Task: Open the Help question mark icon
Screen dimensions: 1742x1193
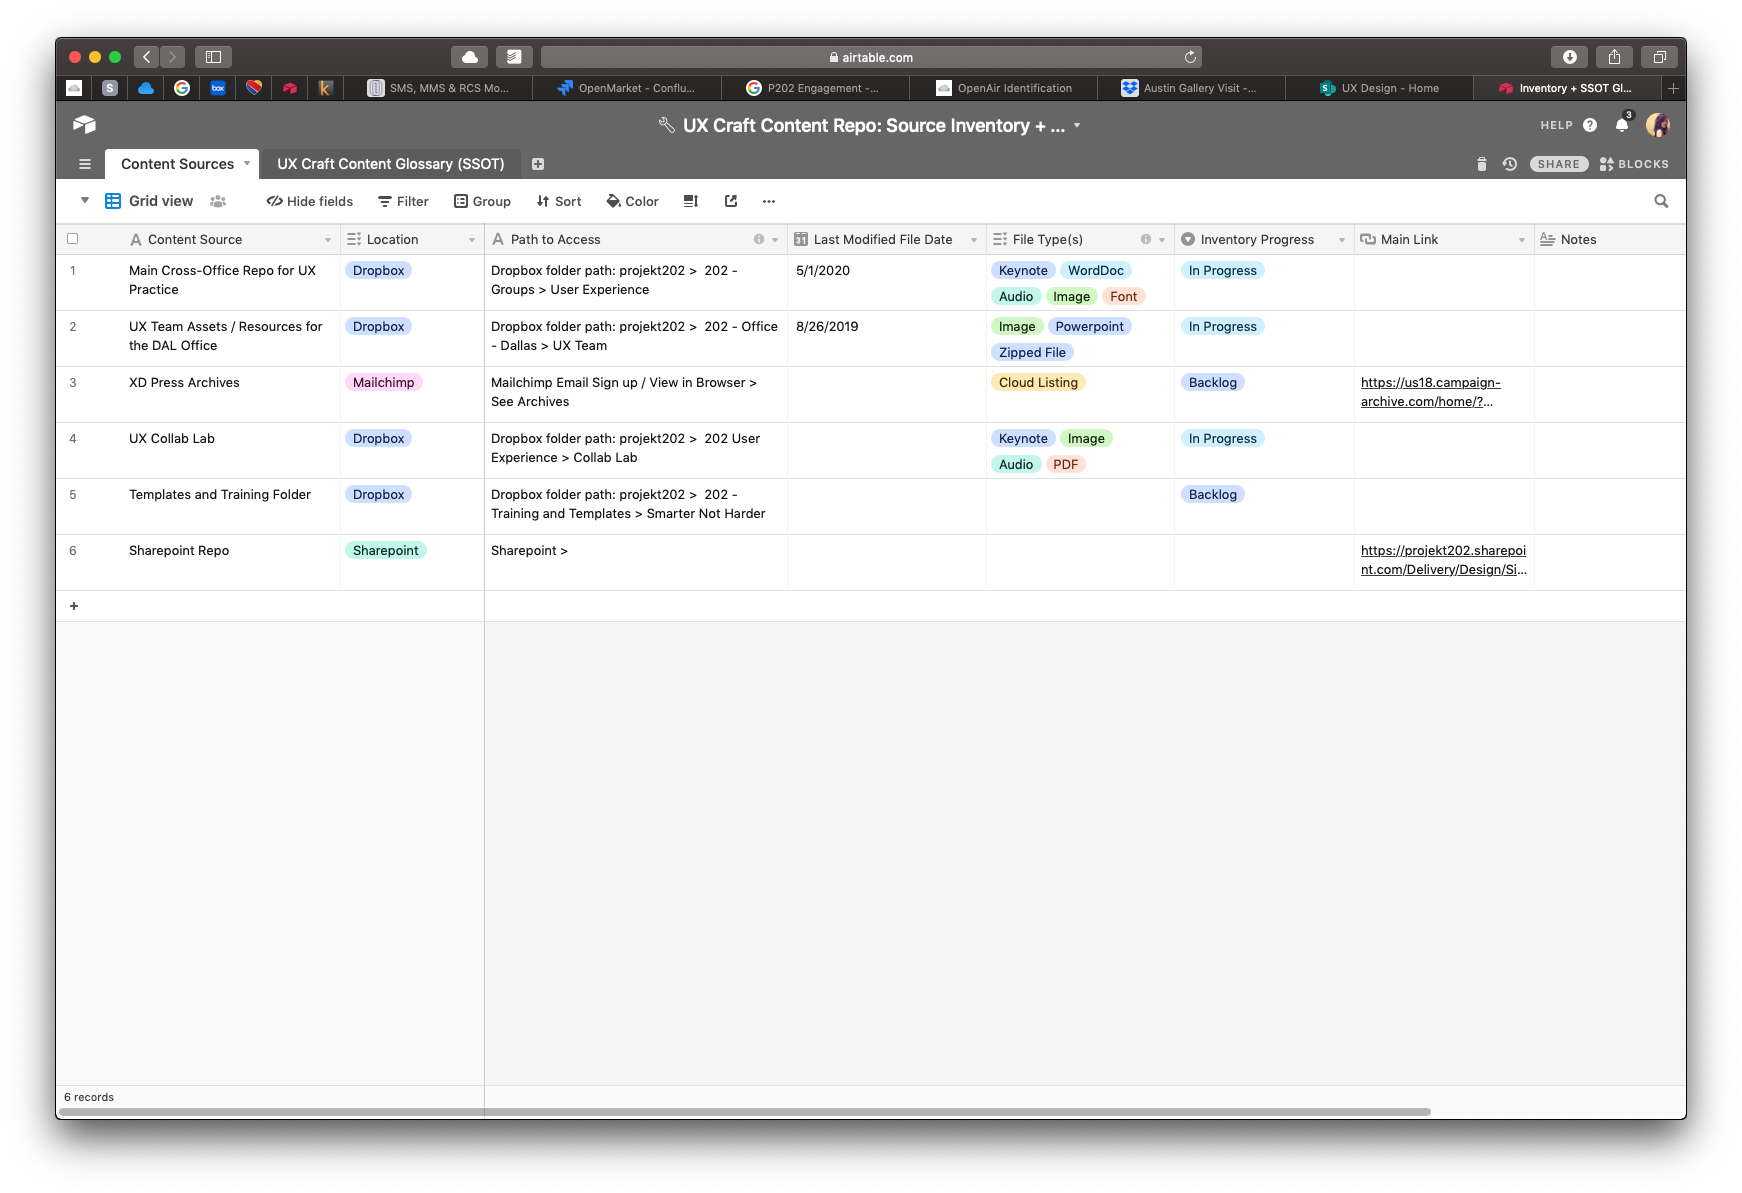Action: coord(1590,125)
